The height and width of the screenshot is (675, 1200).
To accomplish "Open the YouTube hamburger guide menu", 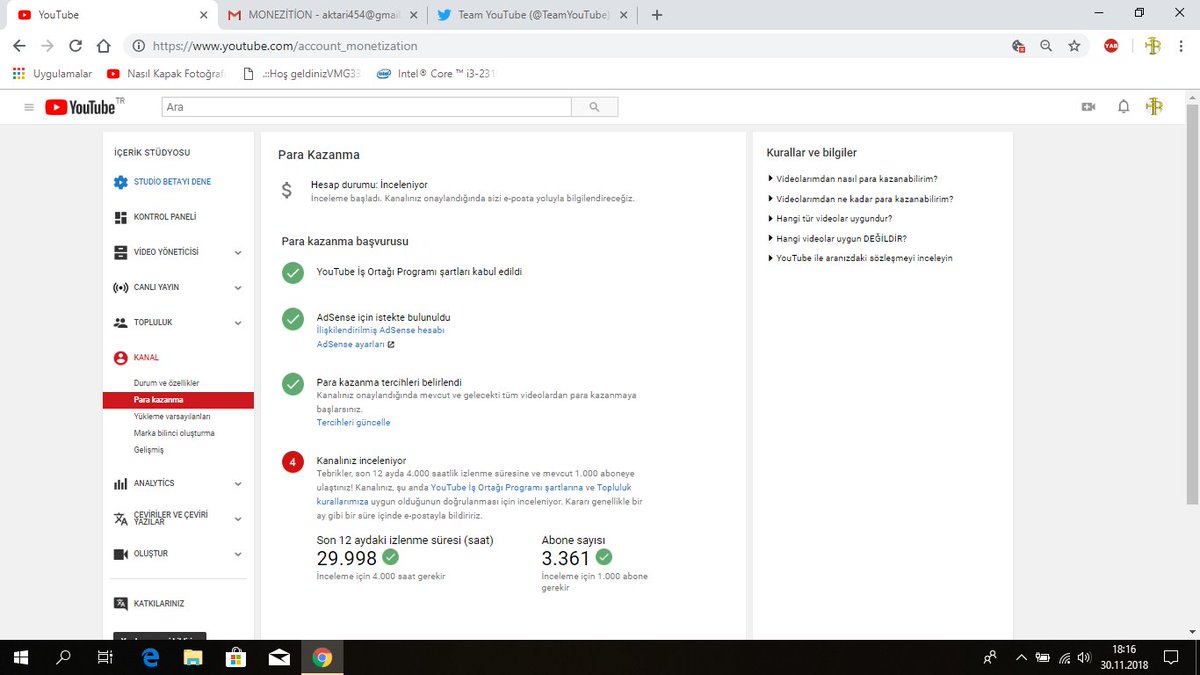I will click(28, 107).
